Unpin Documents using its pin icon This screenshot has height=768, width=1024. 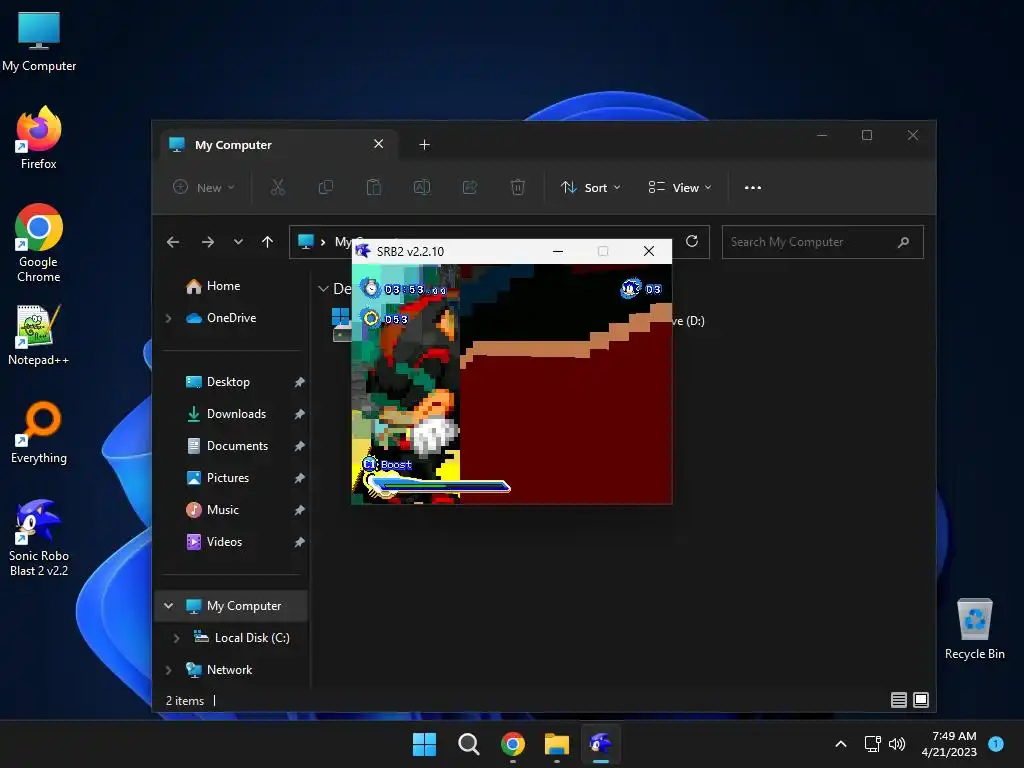pyautogui.click(x=299, y=446)
